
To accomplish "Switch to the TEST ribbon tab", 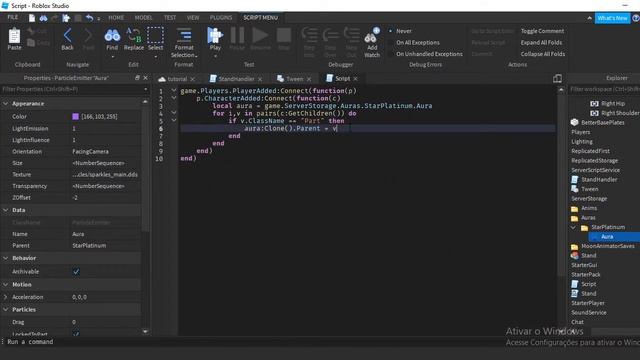I will tap(170, 18).
